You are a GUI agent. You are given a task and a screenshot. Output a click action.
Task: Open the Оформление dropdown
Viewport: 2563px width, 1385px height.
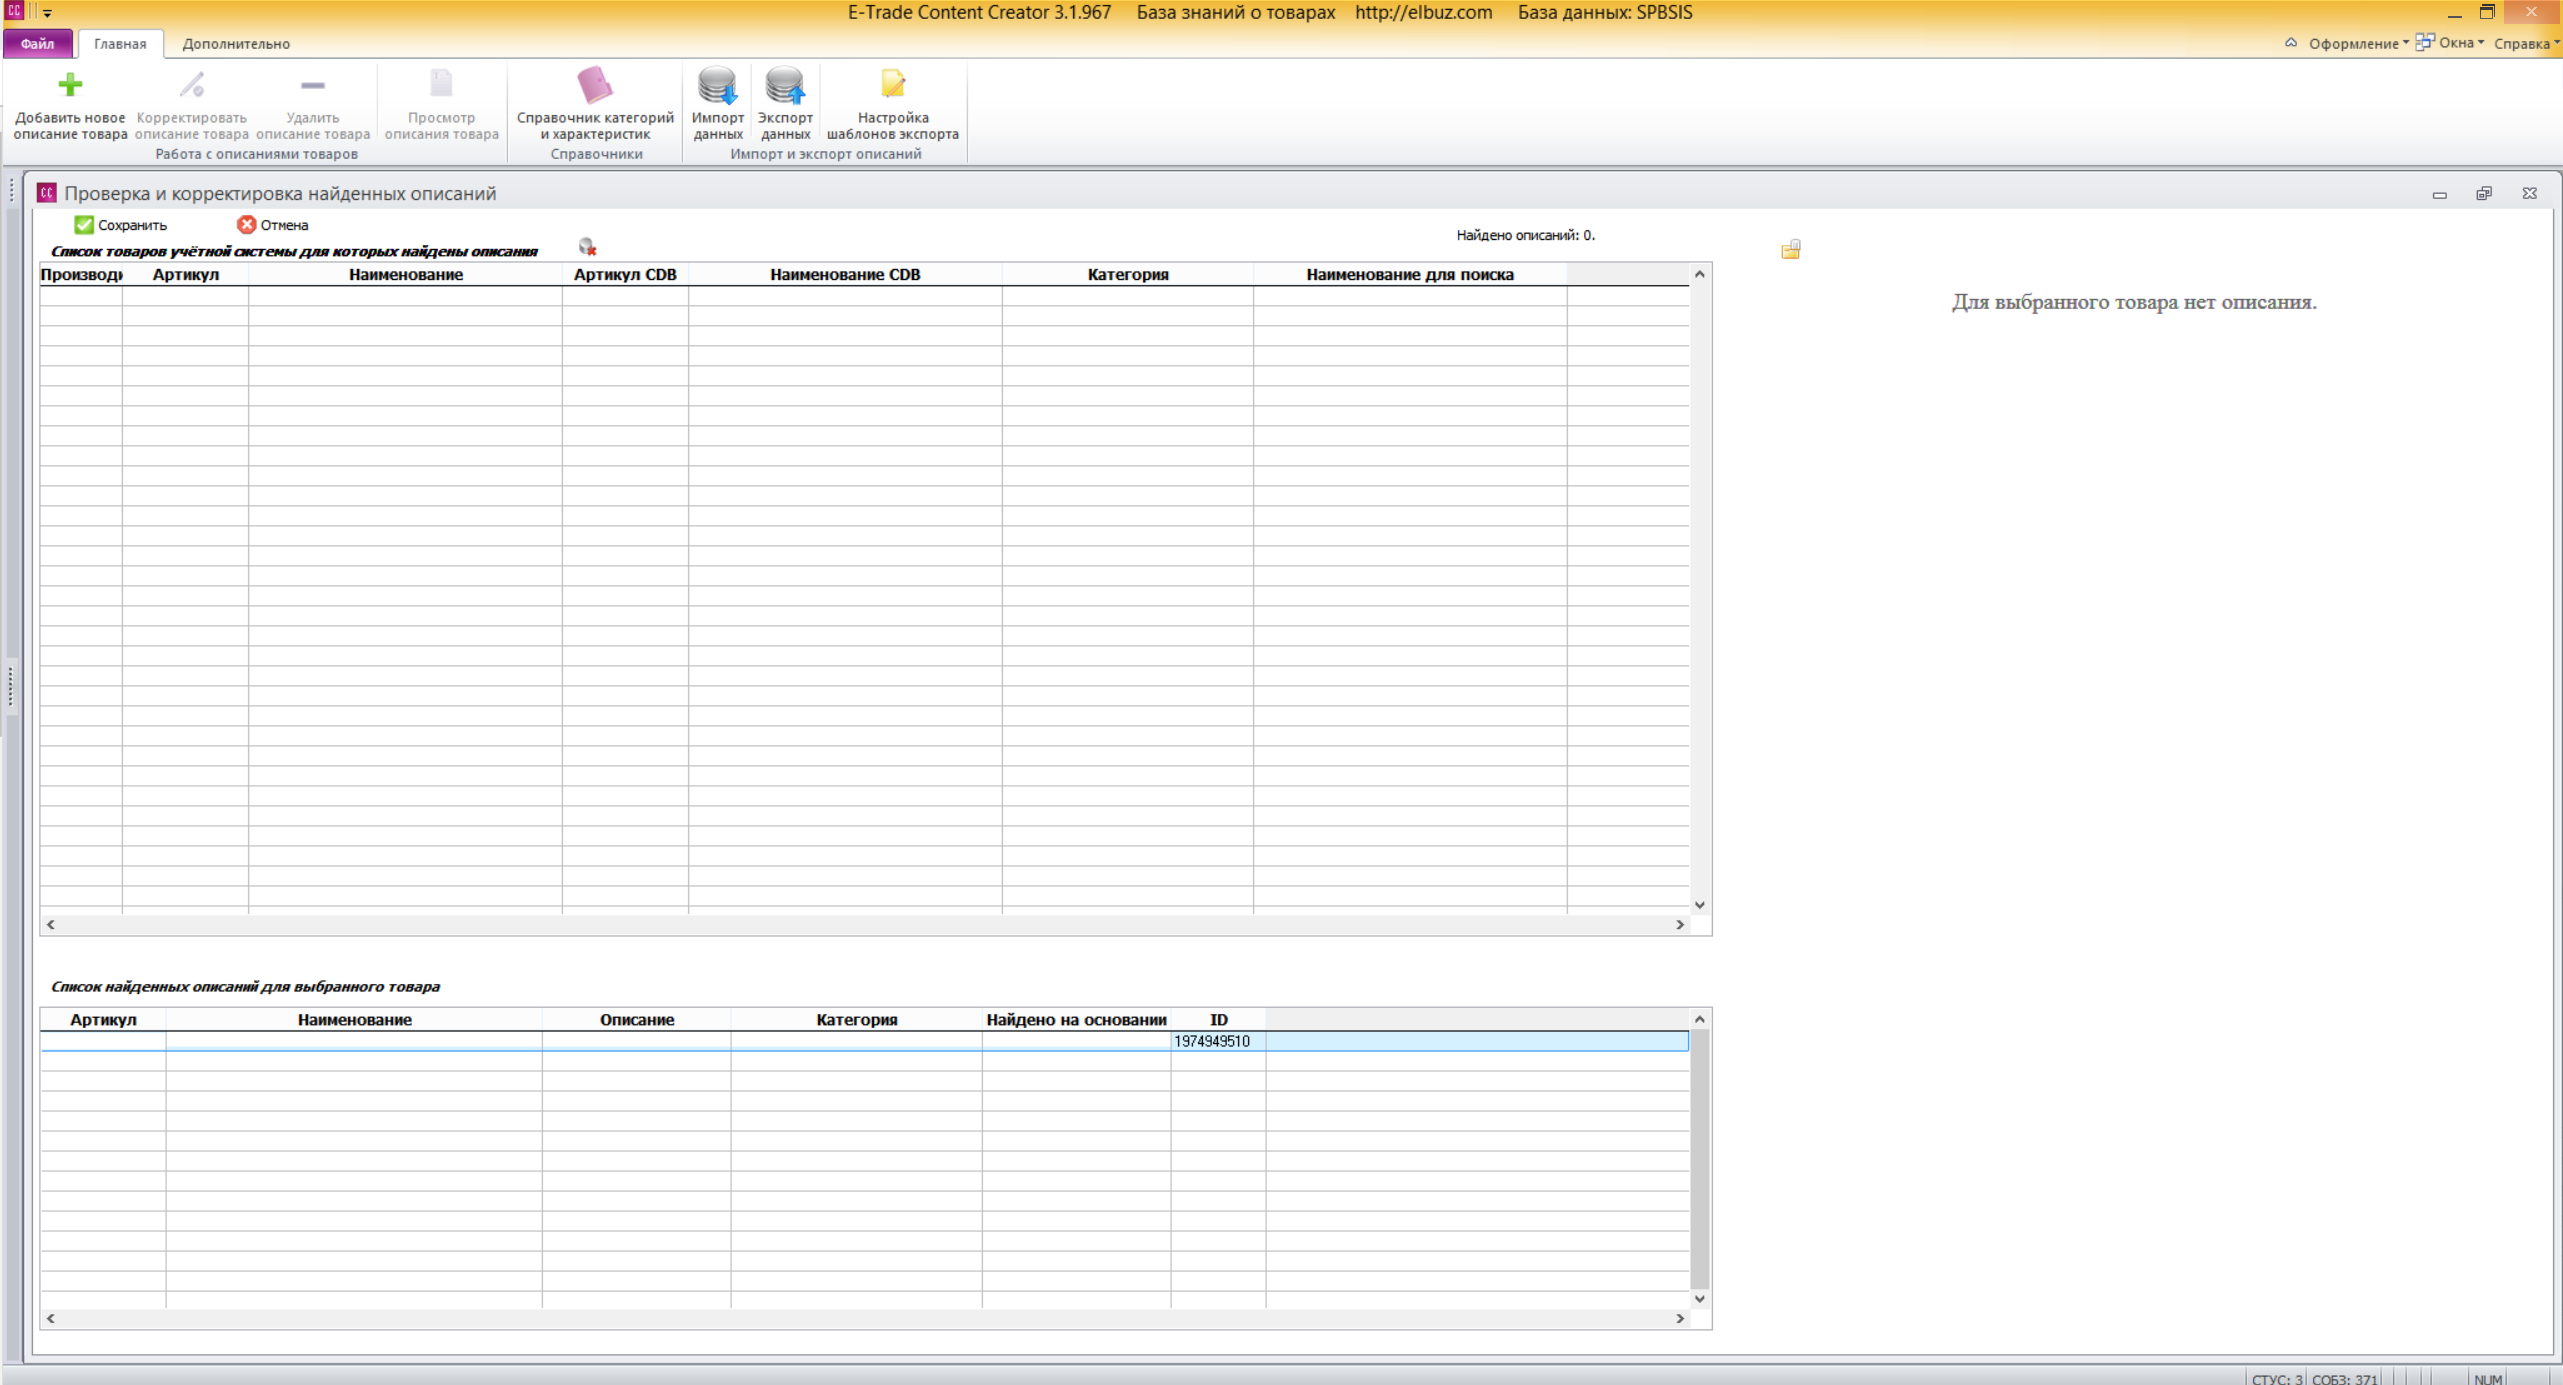click(x=2358, y=43)
